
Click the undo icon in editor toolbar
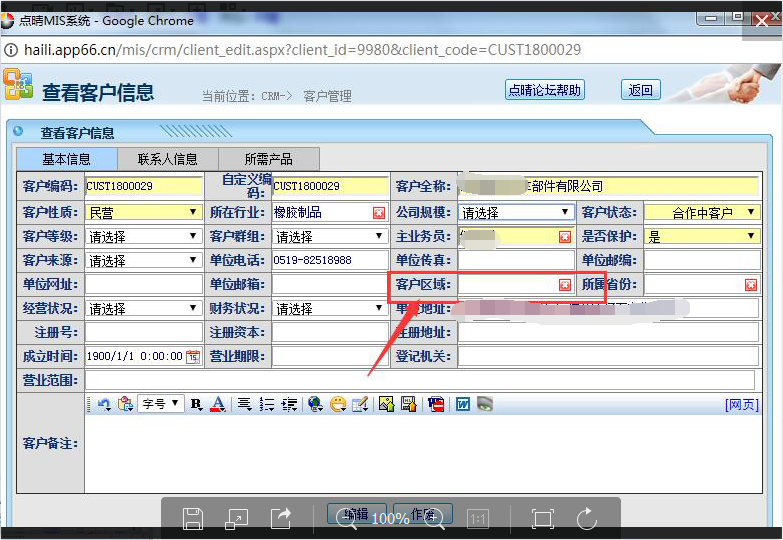(x=104, y=404)
